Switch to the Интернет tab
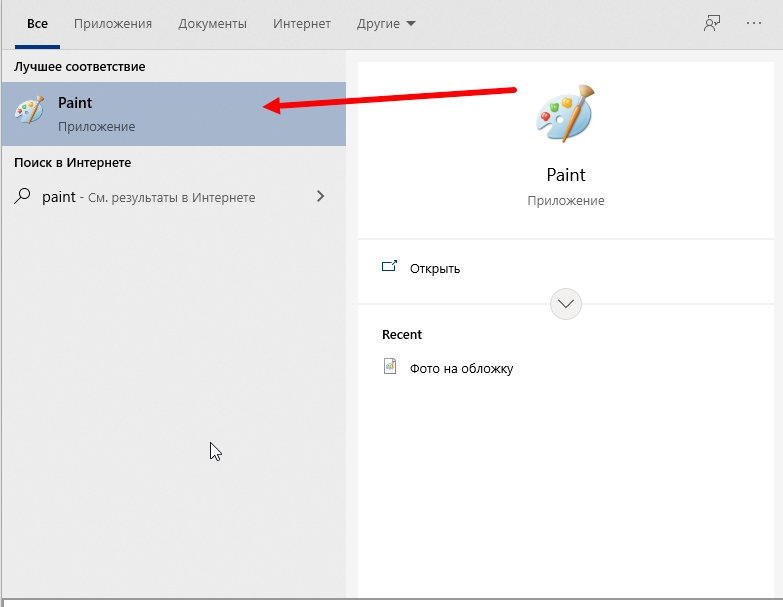The width and height of the screenshot is (783, 607). (302, 23)
